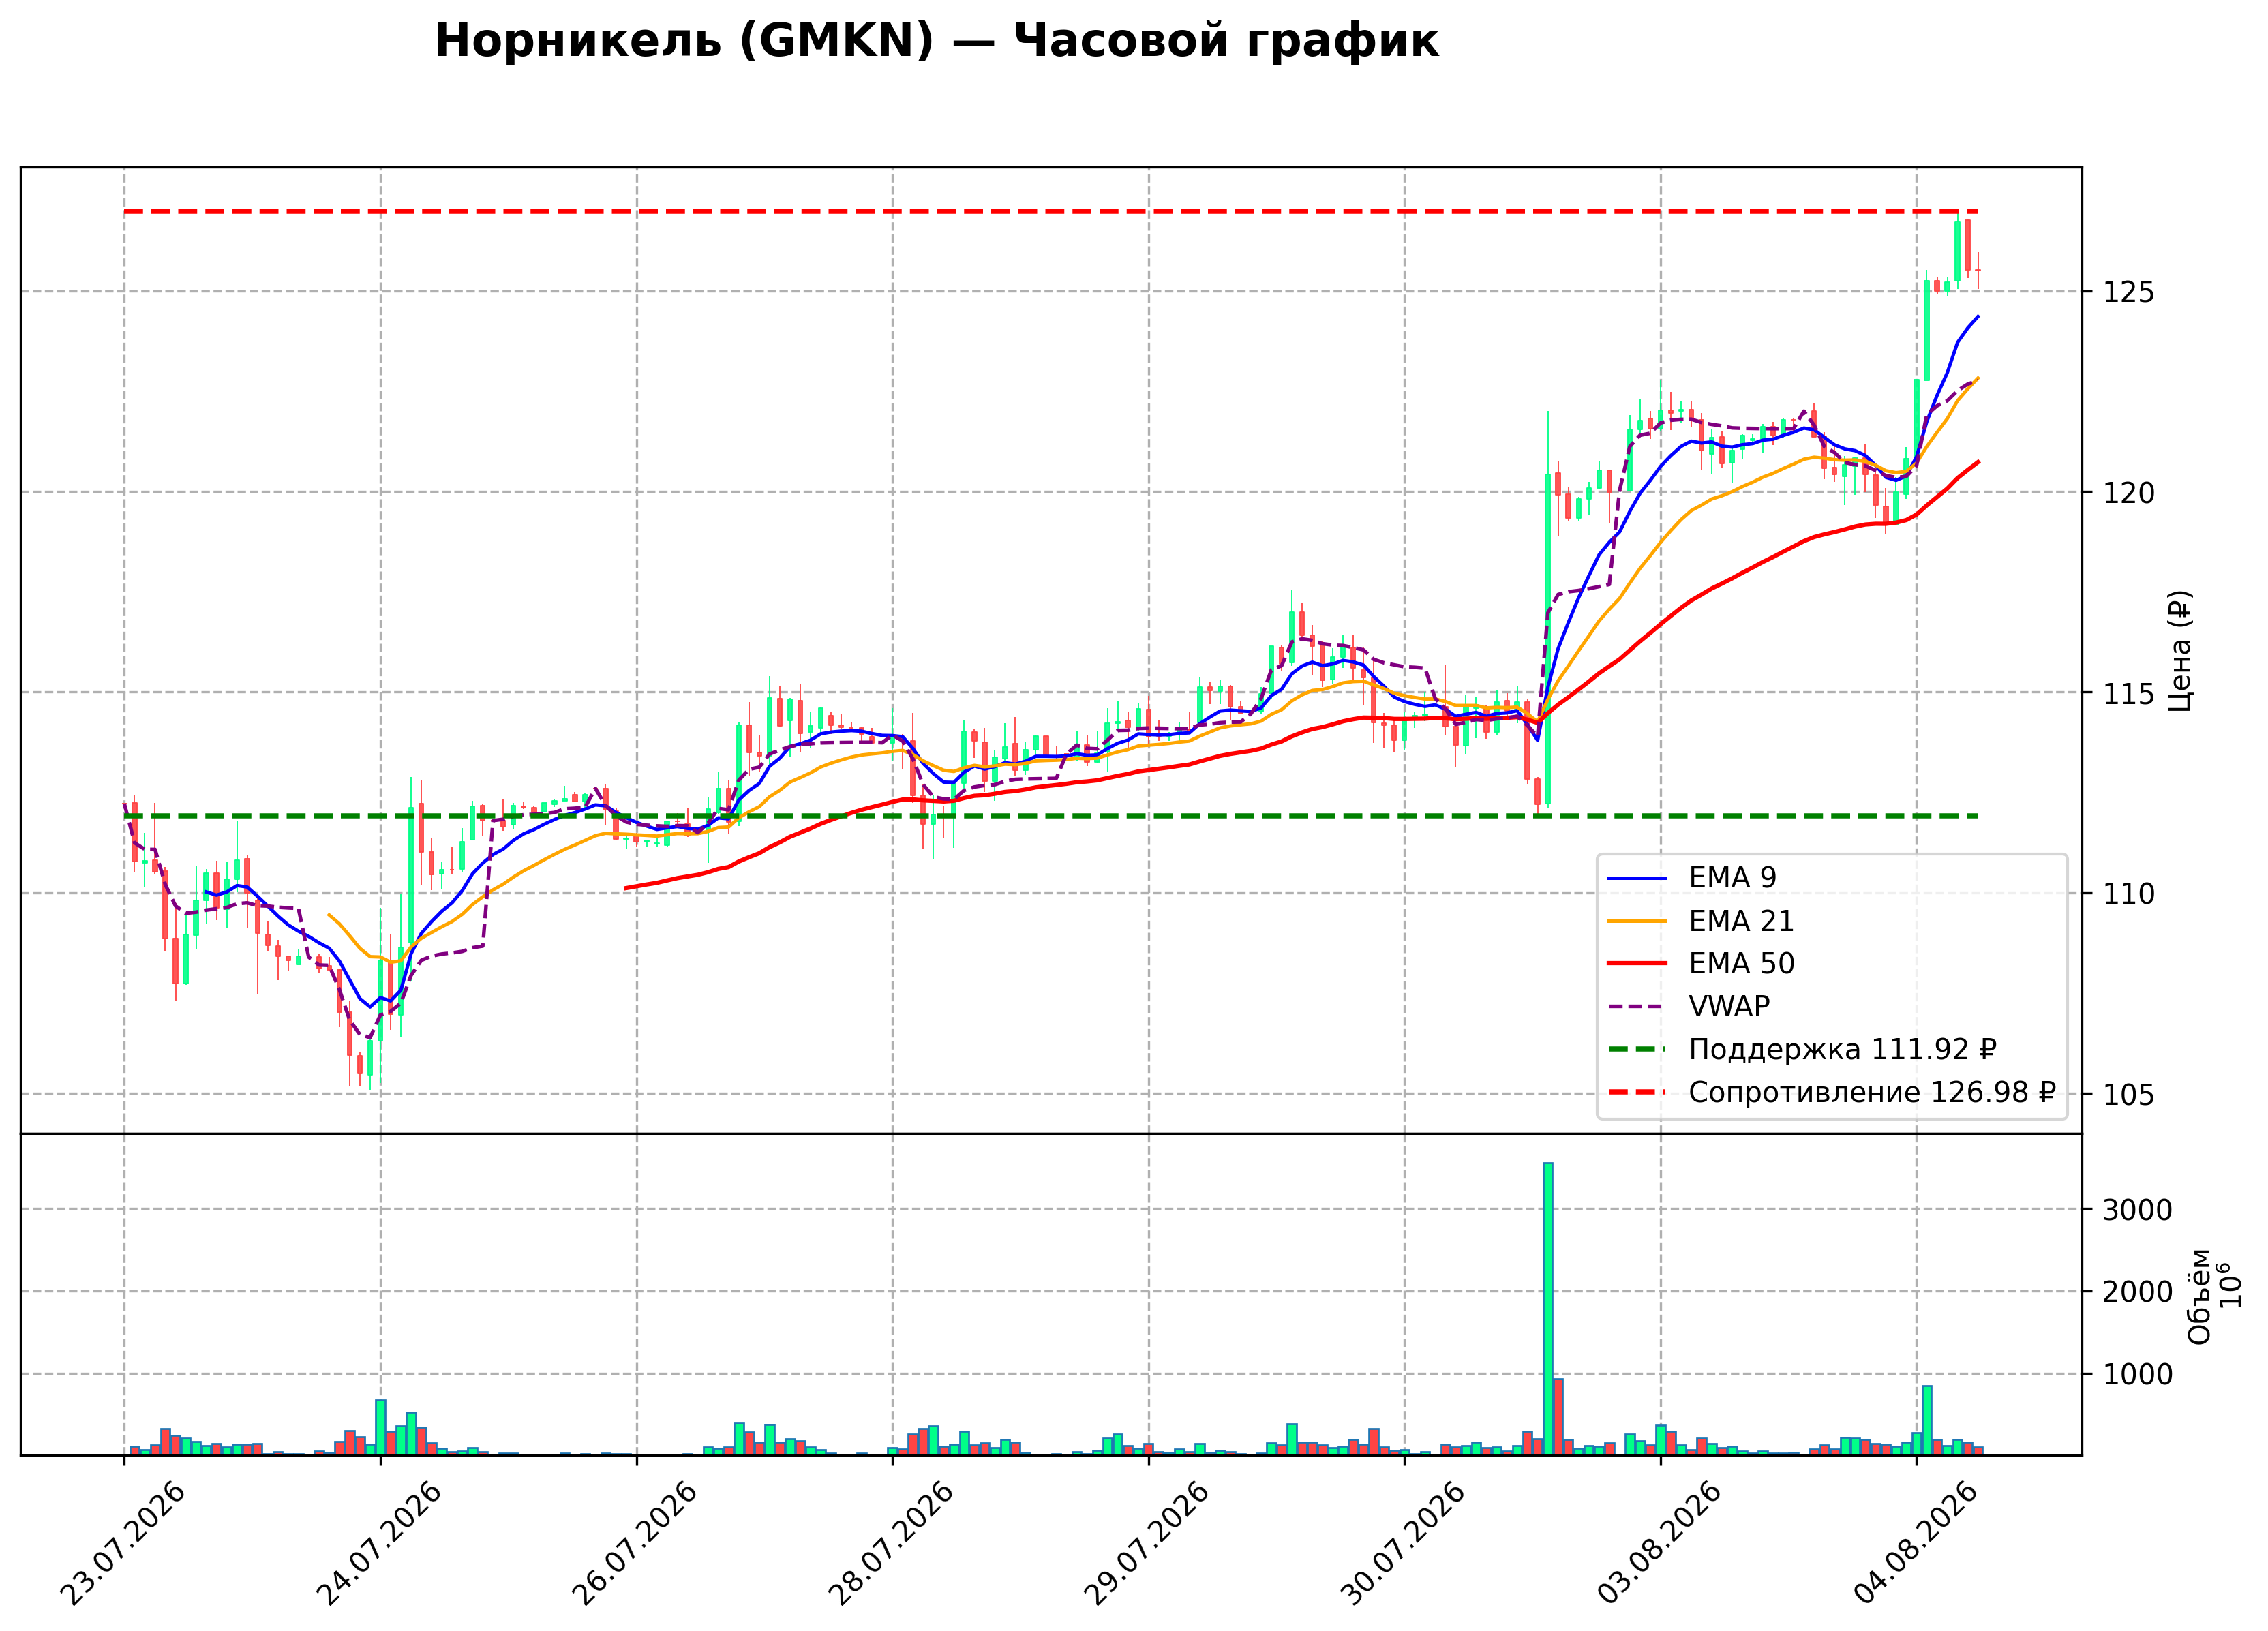The image size is (2268, 1631).
Task: Click the tallest green volume bar
Action: pyautogui.click(x=1548, y=1309)
